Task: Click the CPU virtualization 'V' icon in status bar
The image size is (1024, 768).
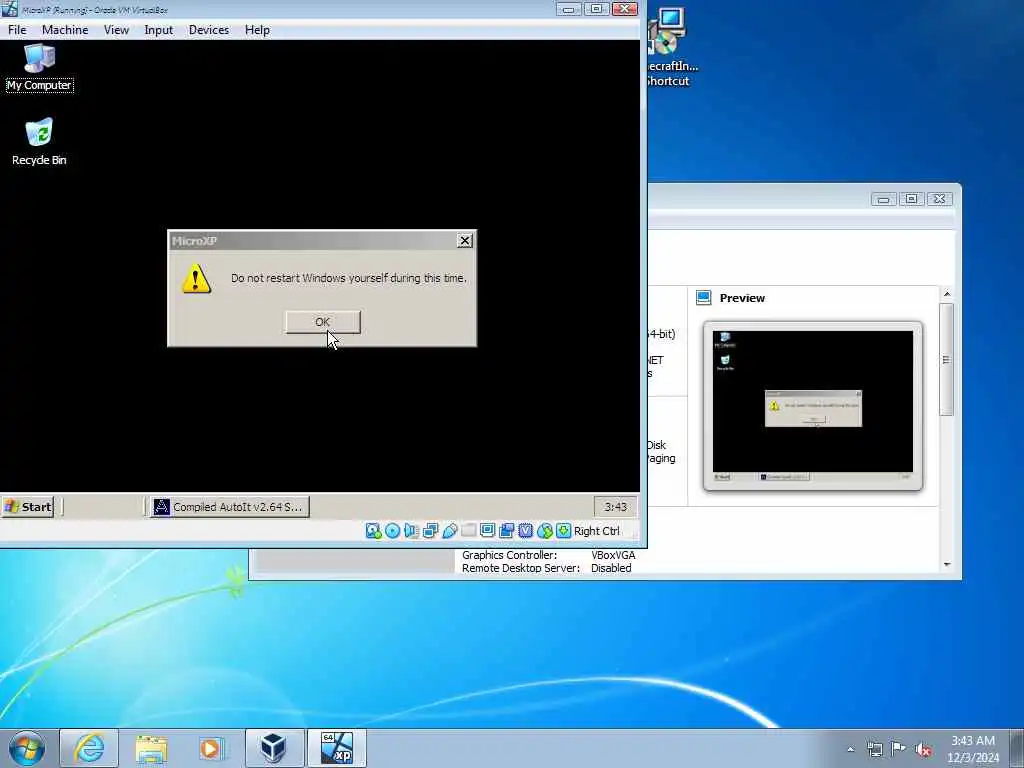Action: coord(525,531)
